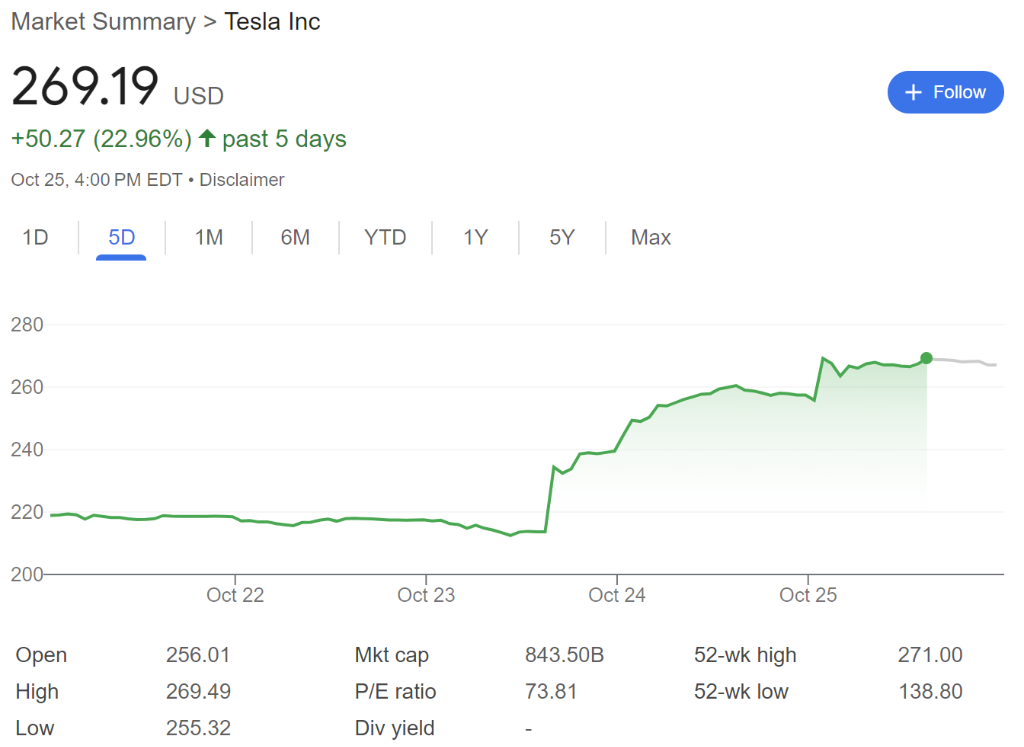The image size is (1024, 747).
Task: Click the 52-wk high value 271.00
Action: tap(930, 655)
